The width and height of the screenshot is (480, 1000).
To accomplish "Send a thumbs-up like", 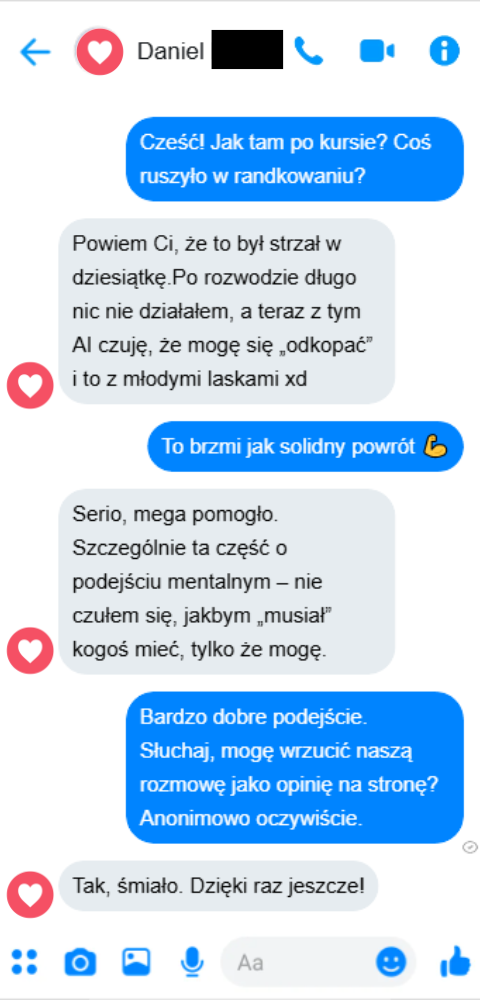I will 455,962.
